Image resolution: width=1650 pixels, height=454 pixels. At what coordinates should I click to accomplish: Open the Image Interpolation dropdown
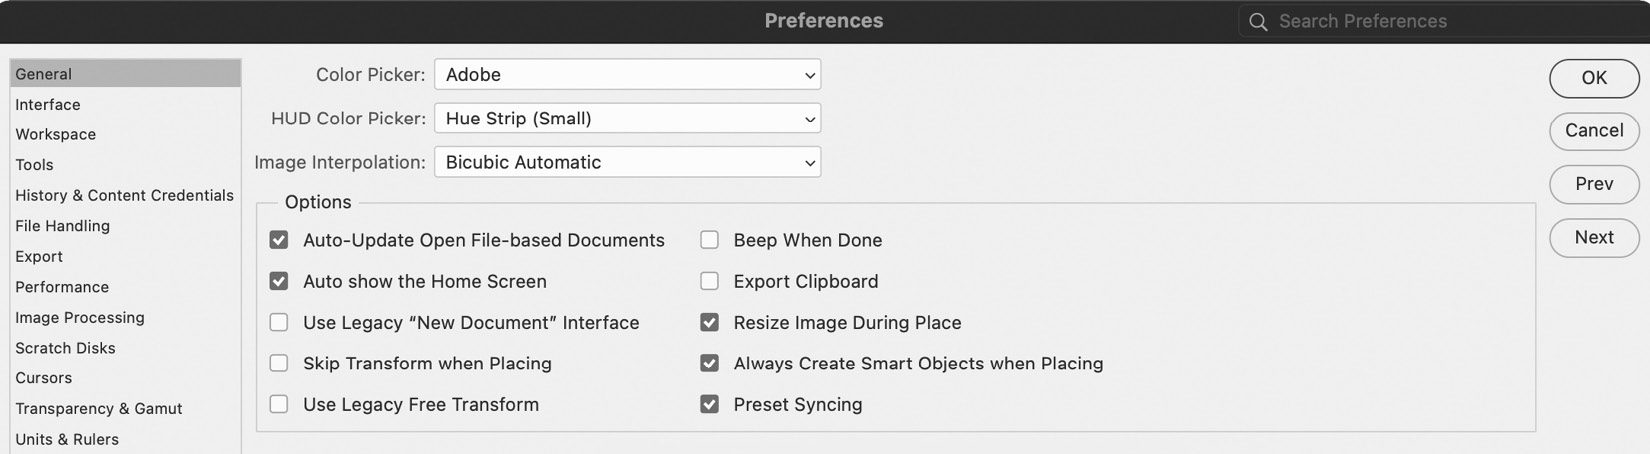(627, 162)
